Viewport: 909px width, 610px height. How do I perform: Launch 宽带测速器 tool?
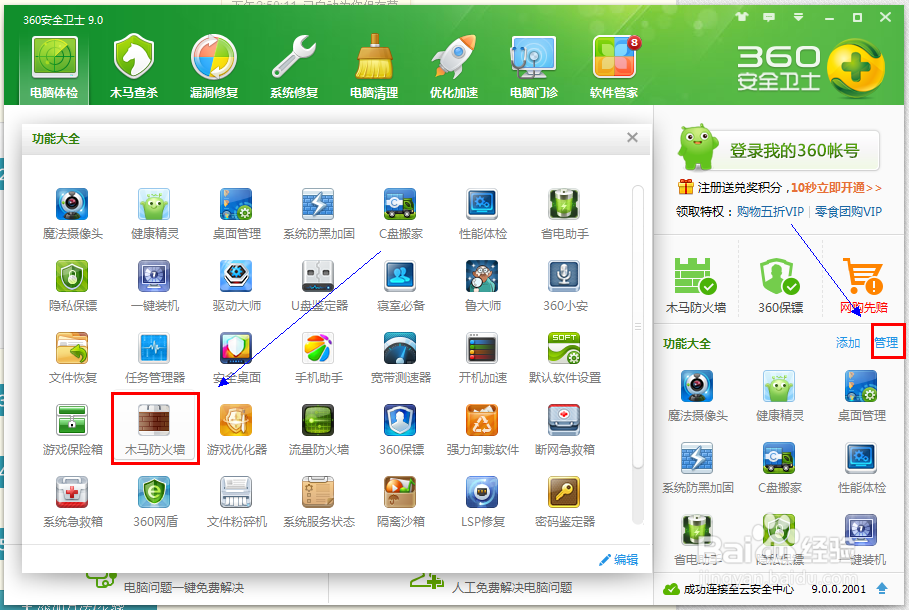coord(401,358)
